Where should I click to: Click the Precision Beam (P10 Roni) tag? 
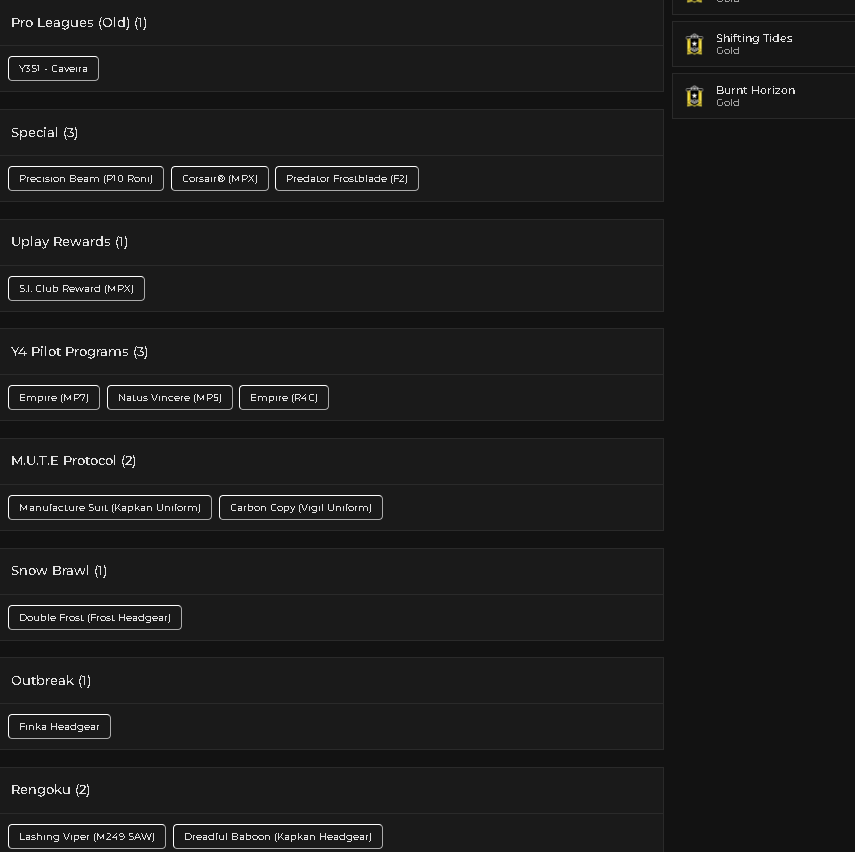86,179
